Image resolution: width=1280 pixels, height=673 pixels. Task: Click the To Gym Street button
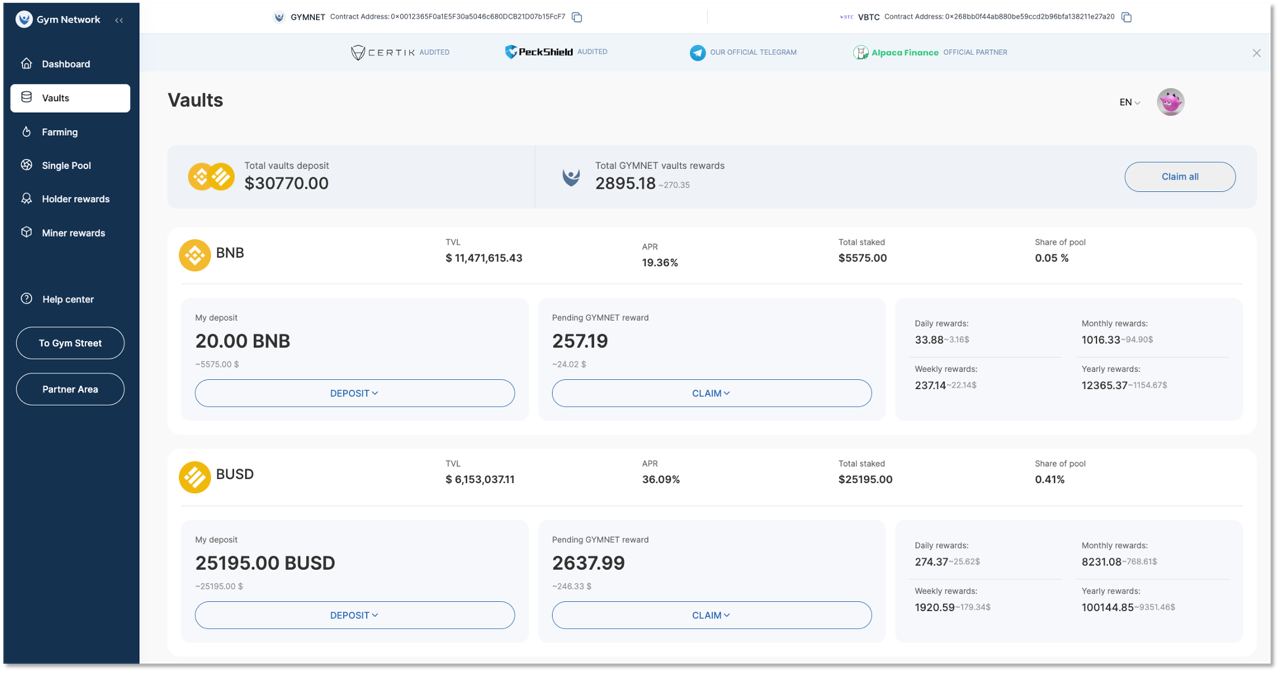[x=70, y=343]
